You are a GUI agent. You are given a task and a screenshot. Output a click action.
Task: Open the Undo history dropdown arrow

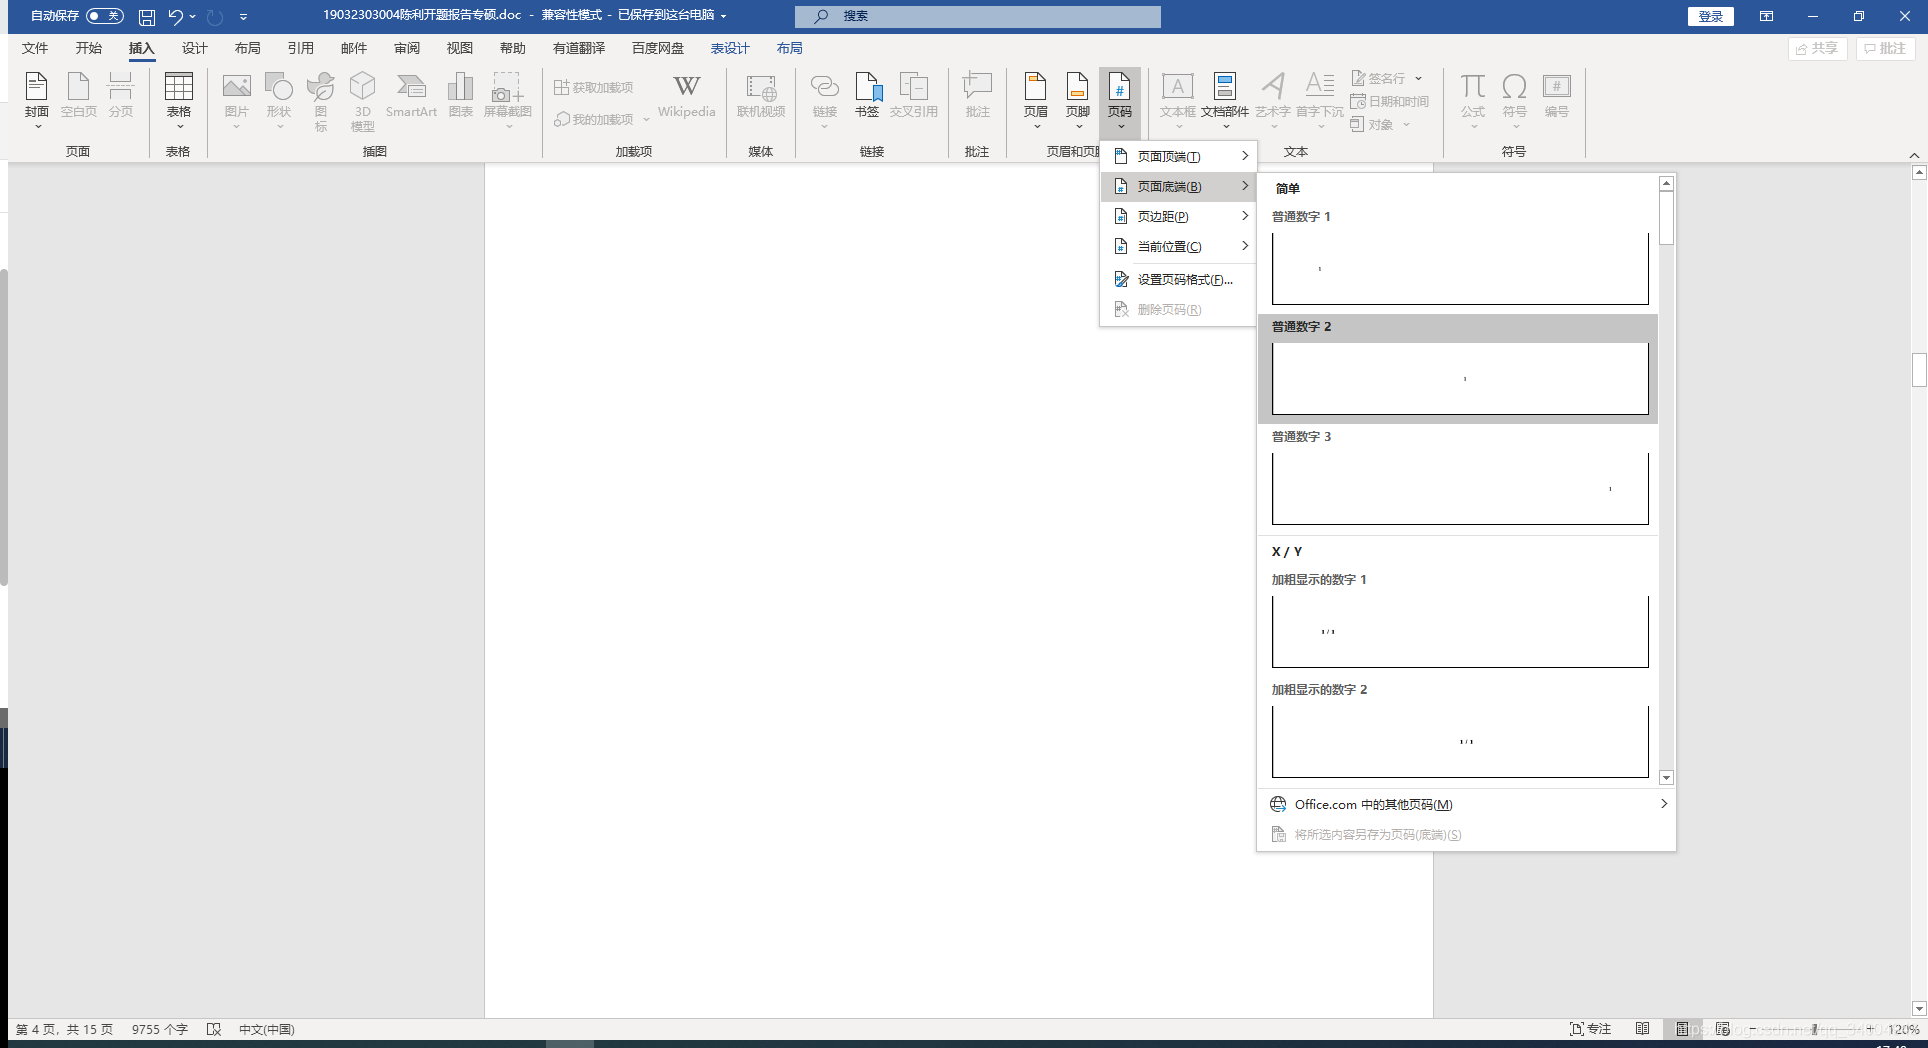193,17
